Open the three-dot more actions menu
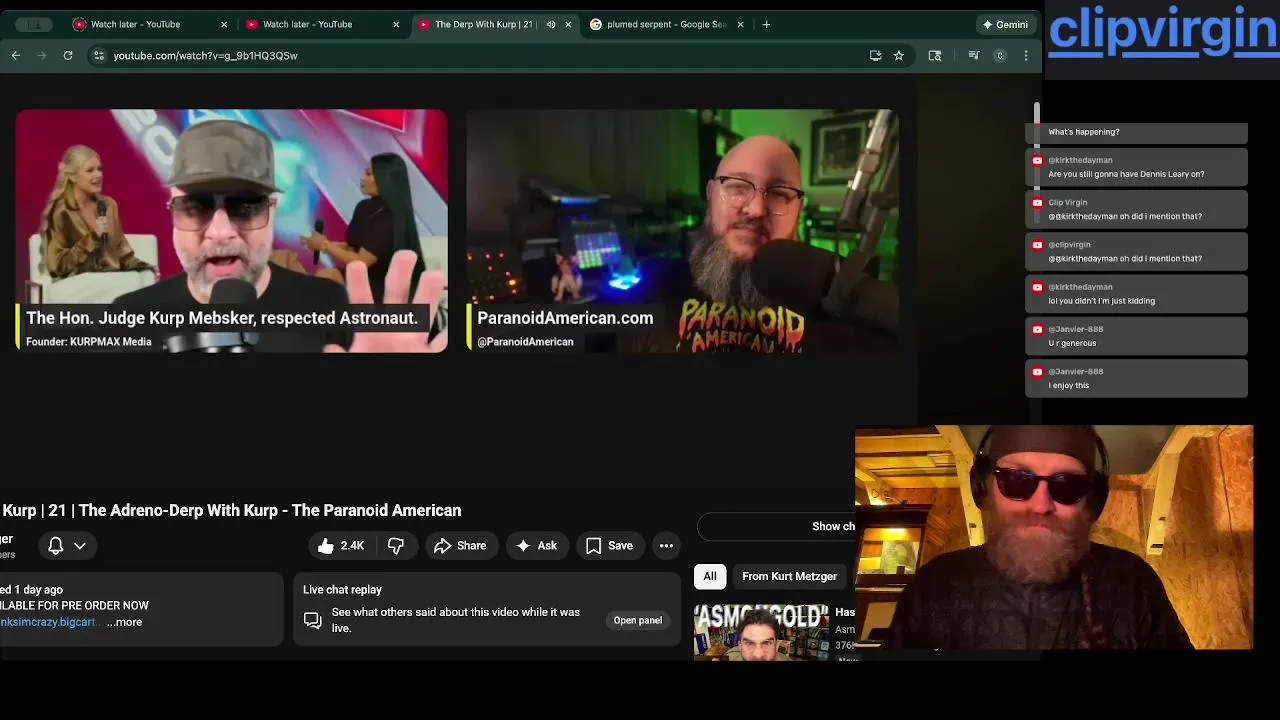The height and width of the screenshot is (720, 1280). point(666,546)
